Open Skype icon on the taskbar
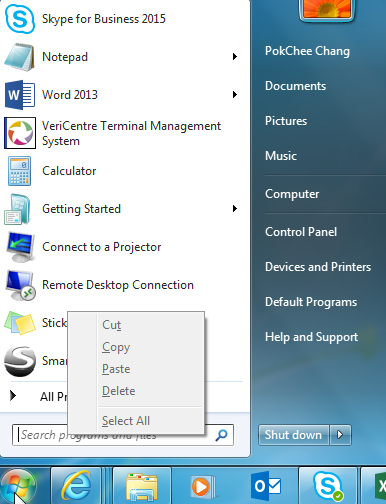386x504 pixels. tap(328, 486)
